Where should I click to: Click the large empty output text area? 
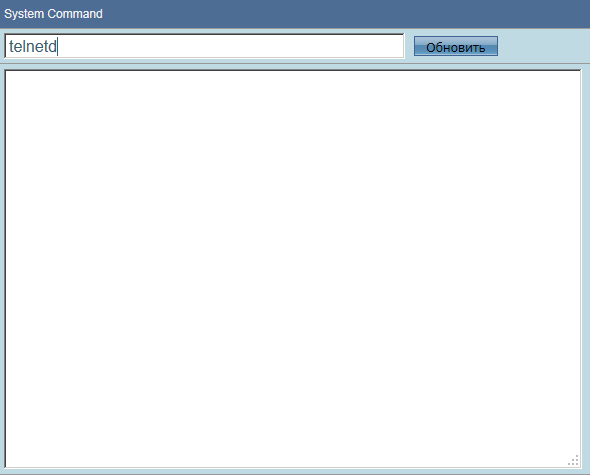(x=293, y=269)
